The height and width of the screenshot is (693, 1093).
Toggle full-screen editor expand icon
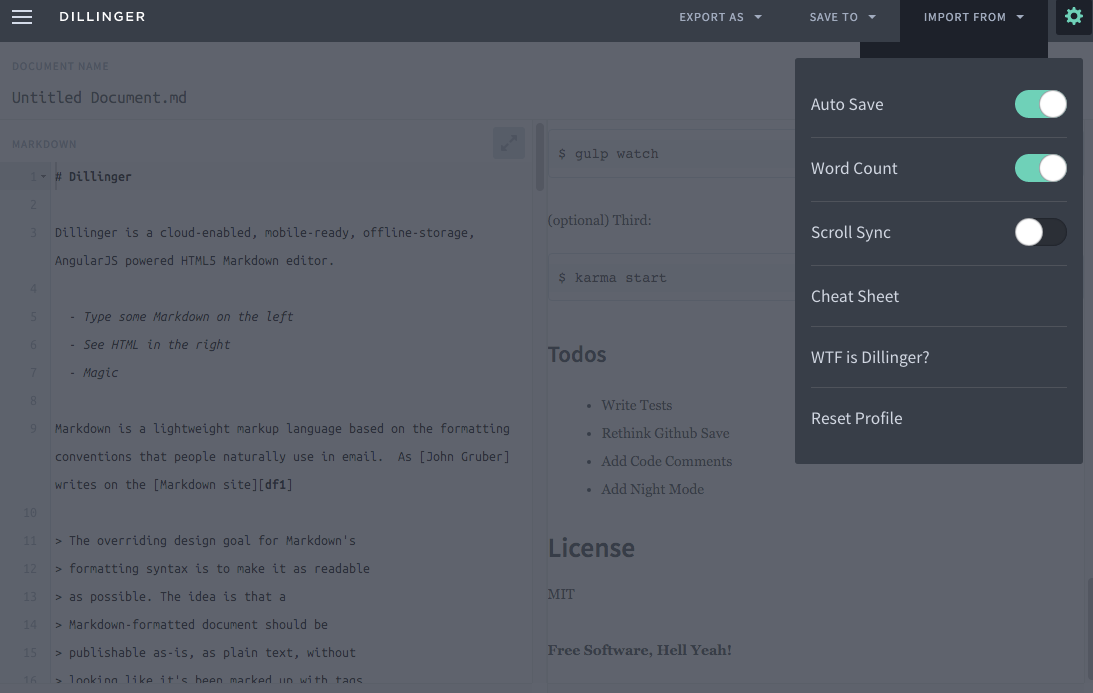point(509,143)
